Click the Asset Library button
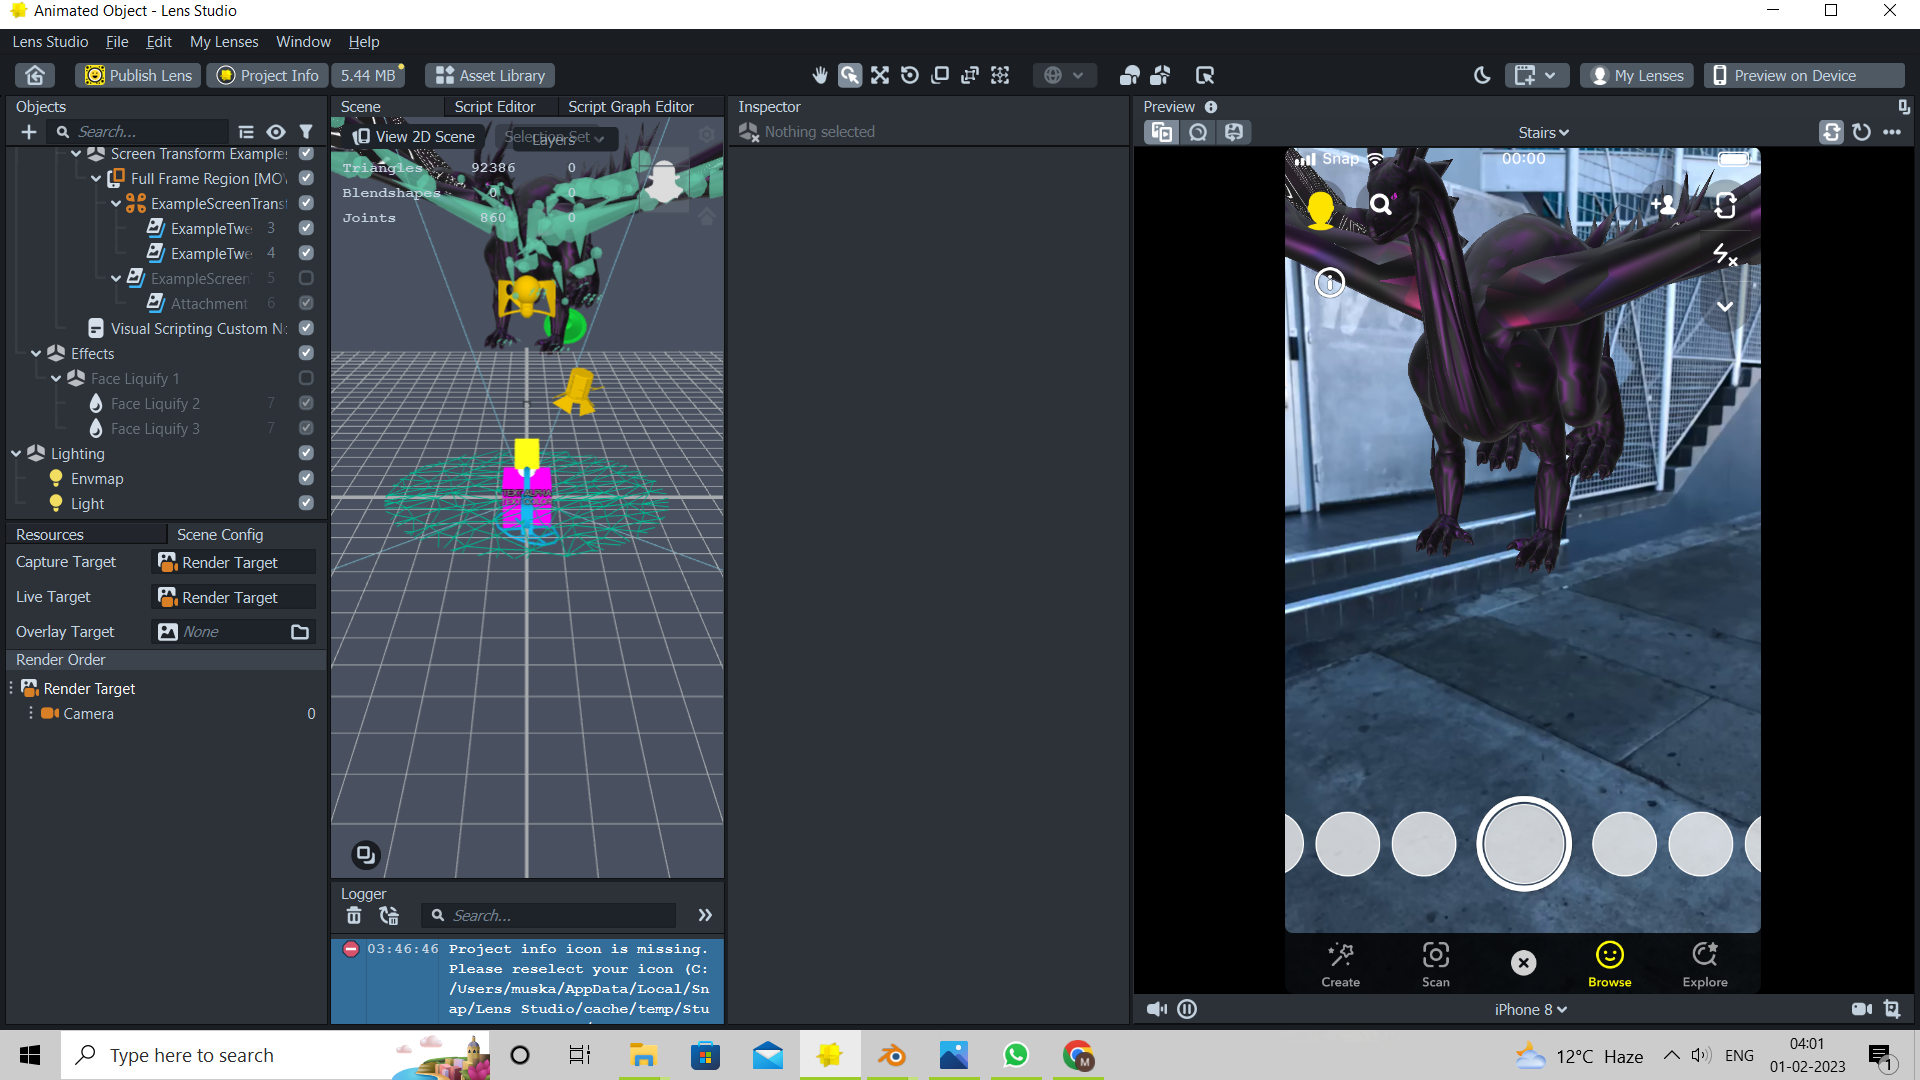The image size is (1920, 1080). click(x=490, y=75)
